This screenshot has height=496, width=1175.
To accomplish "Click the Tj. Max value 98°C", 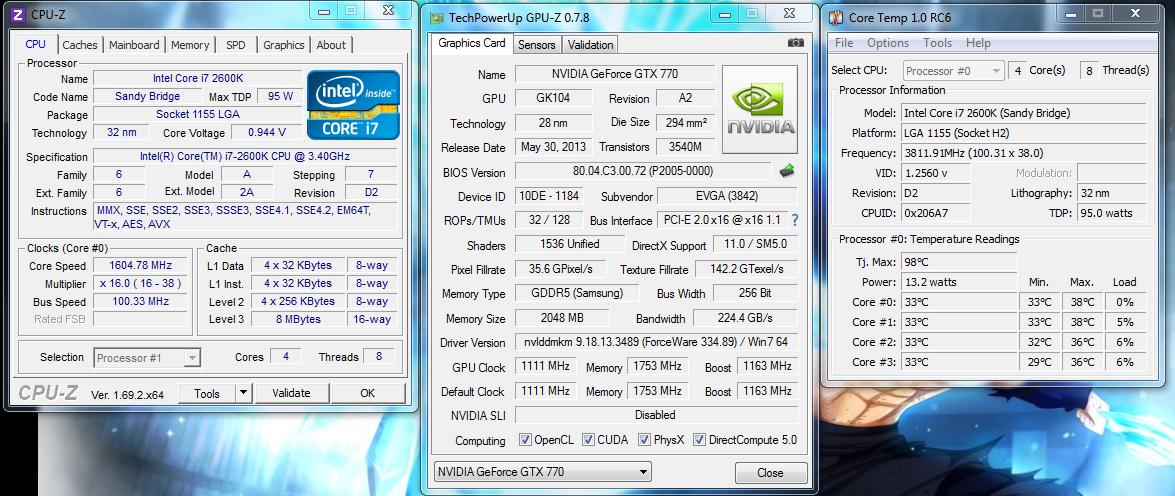I will (x=959, y=262).
